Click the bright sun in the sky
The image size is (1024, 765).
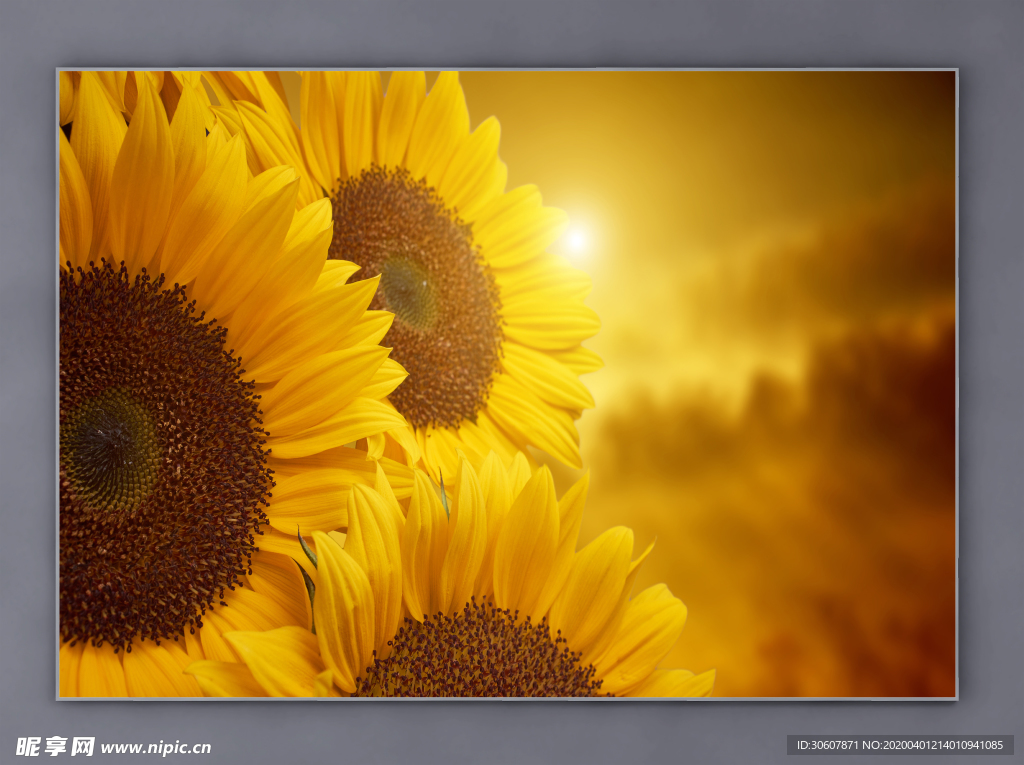tap(575, 239)
